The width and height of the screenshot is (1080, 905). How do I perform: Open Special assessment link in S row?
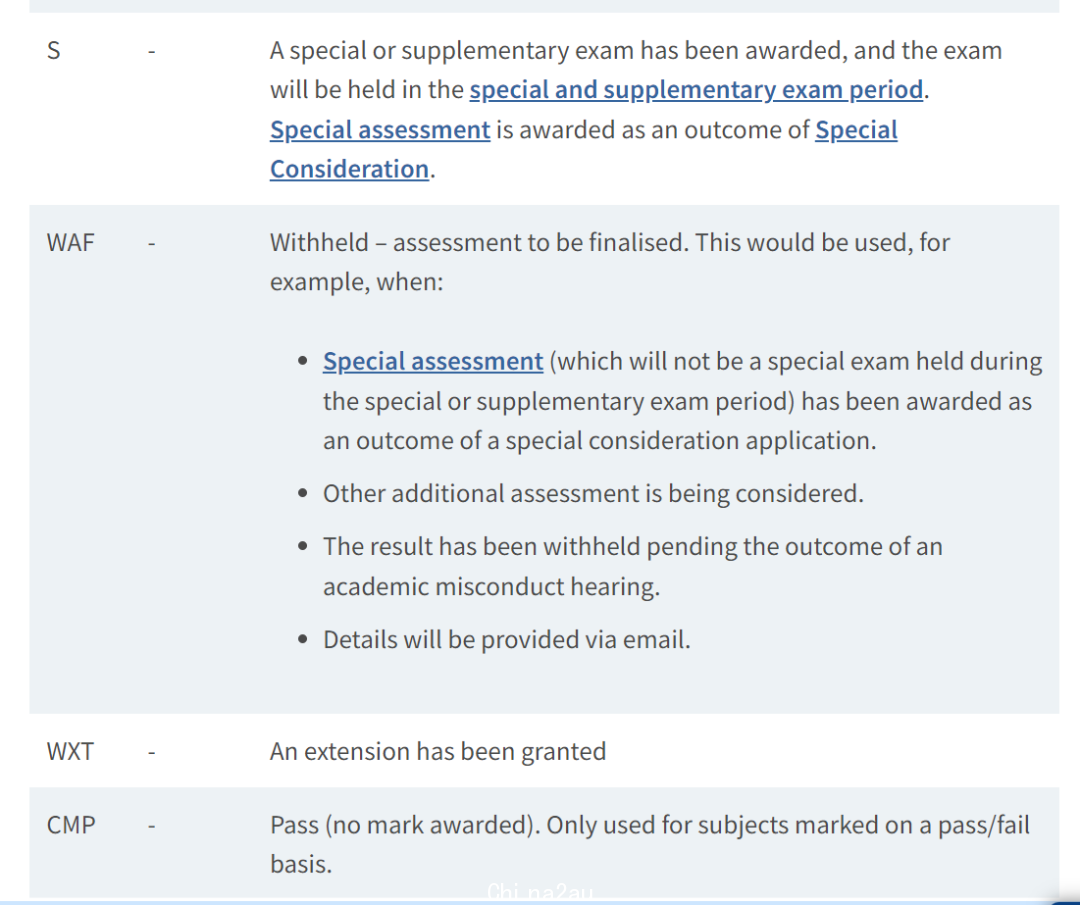[380, 130]
